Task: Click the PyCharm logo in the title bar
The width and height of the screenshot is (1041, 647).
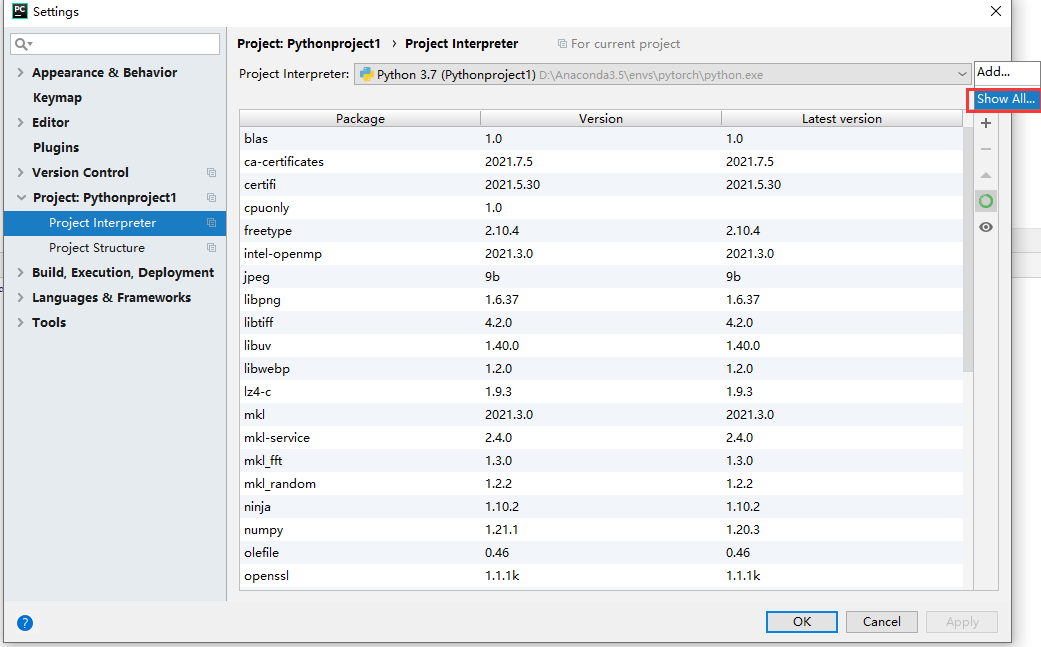Action: (20, 11)
